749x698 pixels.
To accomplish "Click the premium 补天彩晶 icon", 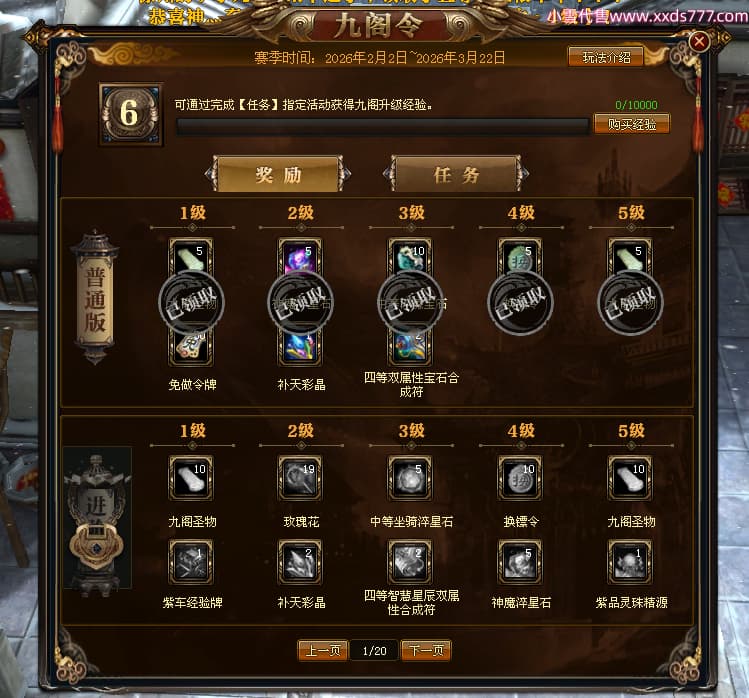I will tap(300, 562).
